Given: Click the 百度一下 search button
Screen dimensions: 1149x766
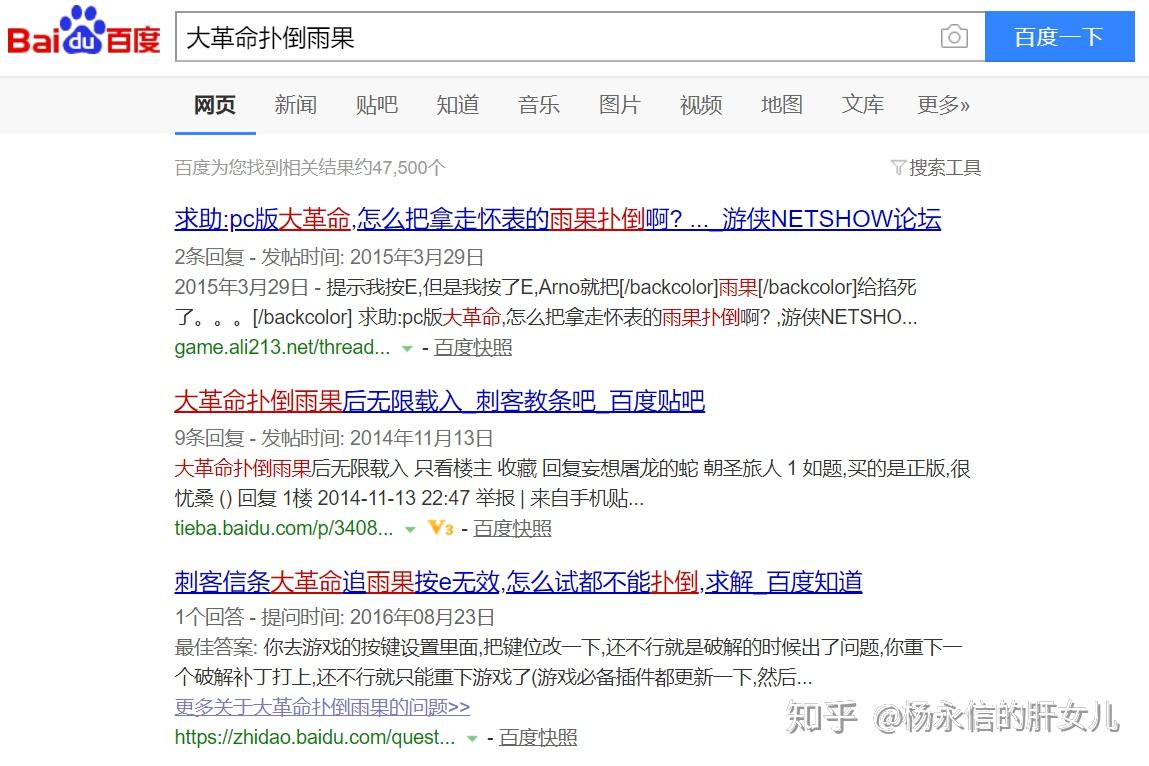Looking at the screenshot, I should pyautogui.click(x=1059, y=36).
